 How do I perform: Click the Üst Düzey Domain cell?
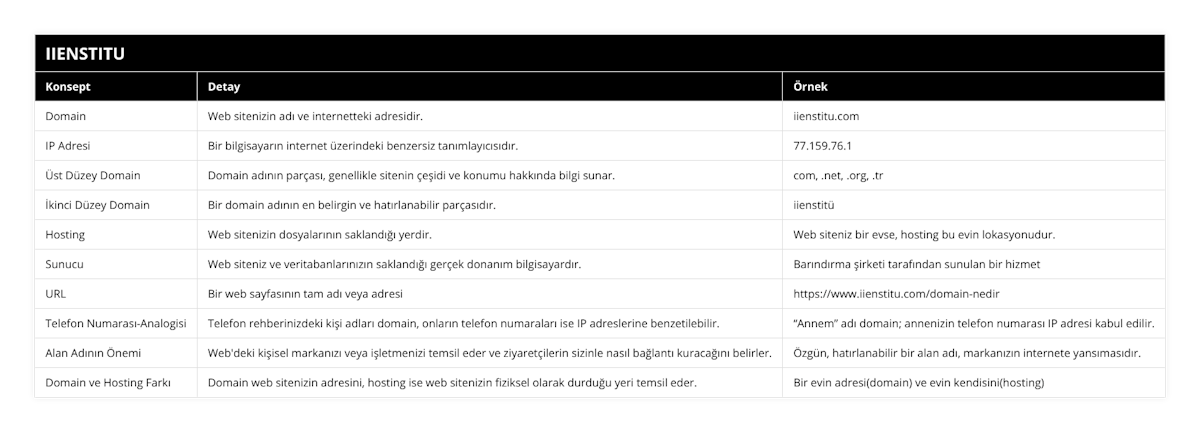tap(93, 175)
